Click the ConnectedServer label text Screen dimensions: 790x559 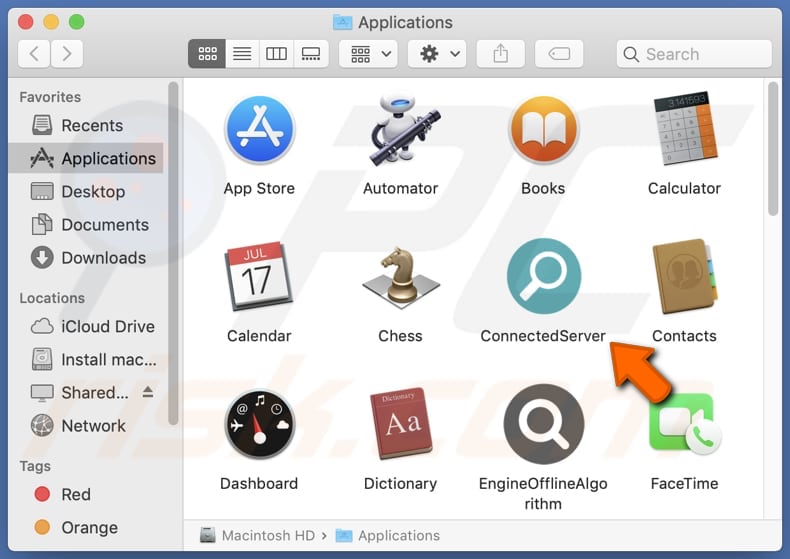point(543,336)
